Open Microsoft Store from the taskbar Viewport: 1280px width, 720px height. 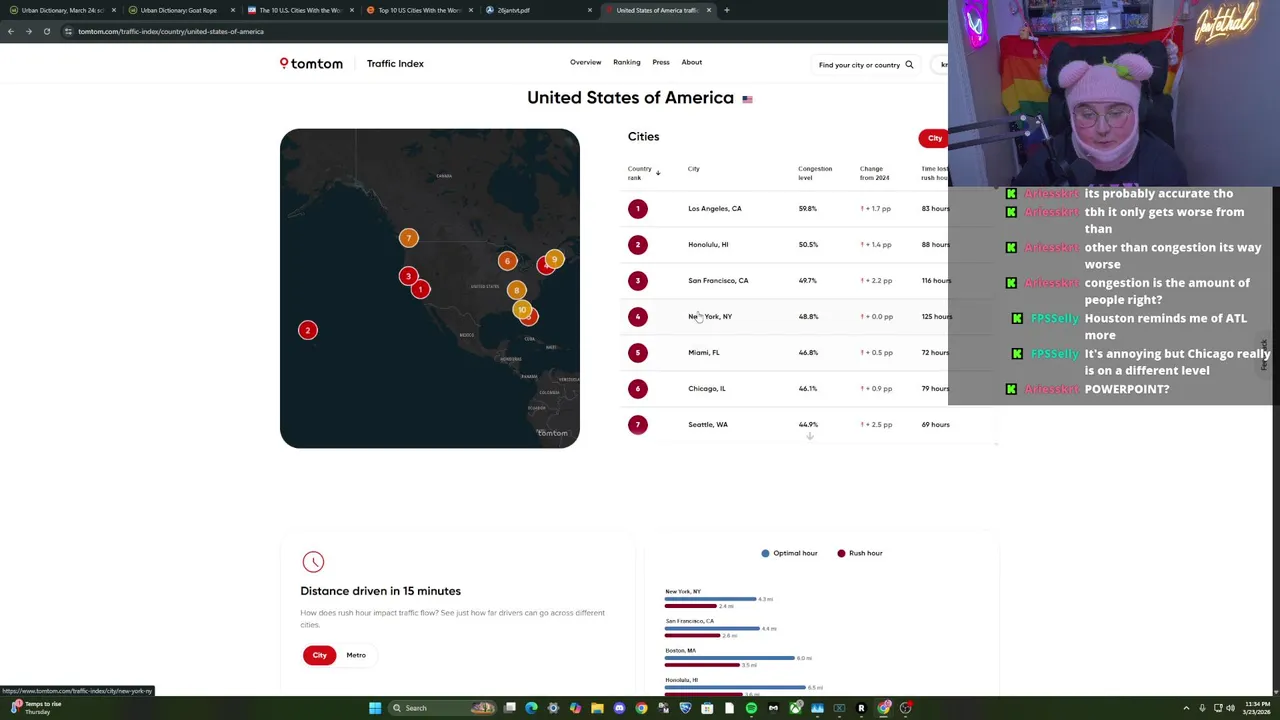point(707,708)
